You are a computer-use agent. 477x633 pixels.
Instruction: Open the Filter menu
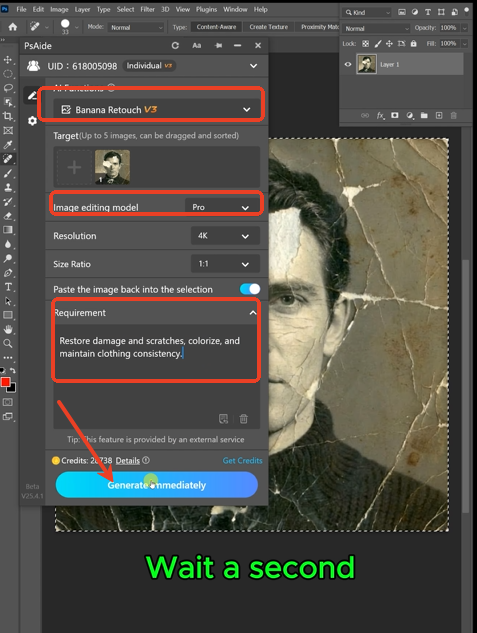coord(147,9)
